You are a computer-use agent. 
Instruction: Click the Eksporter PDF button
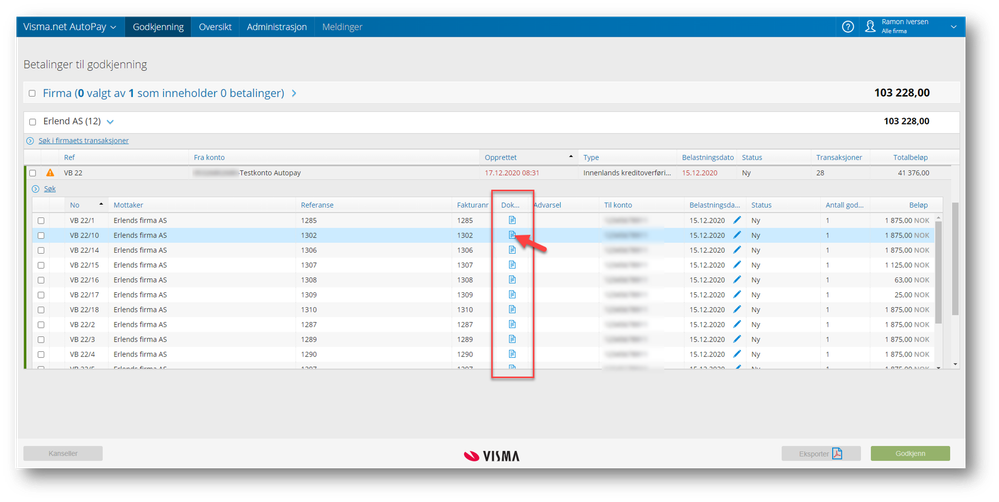pyautogui.click(x=821, y=454)
